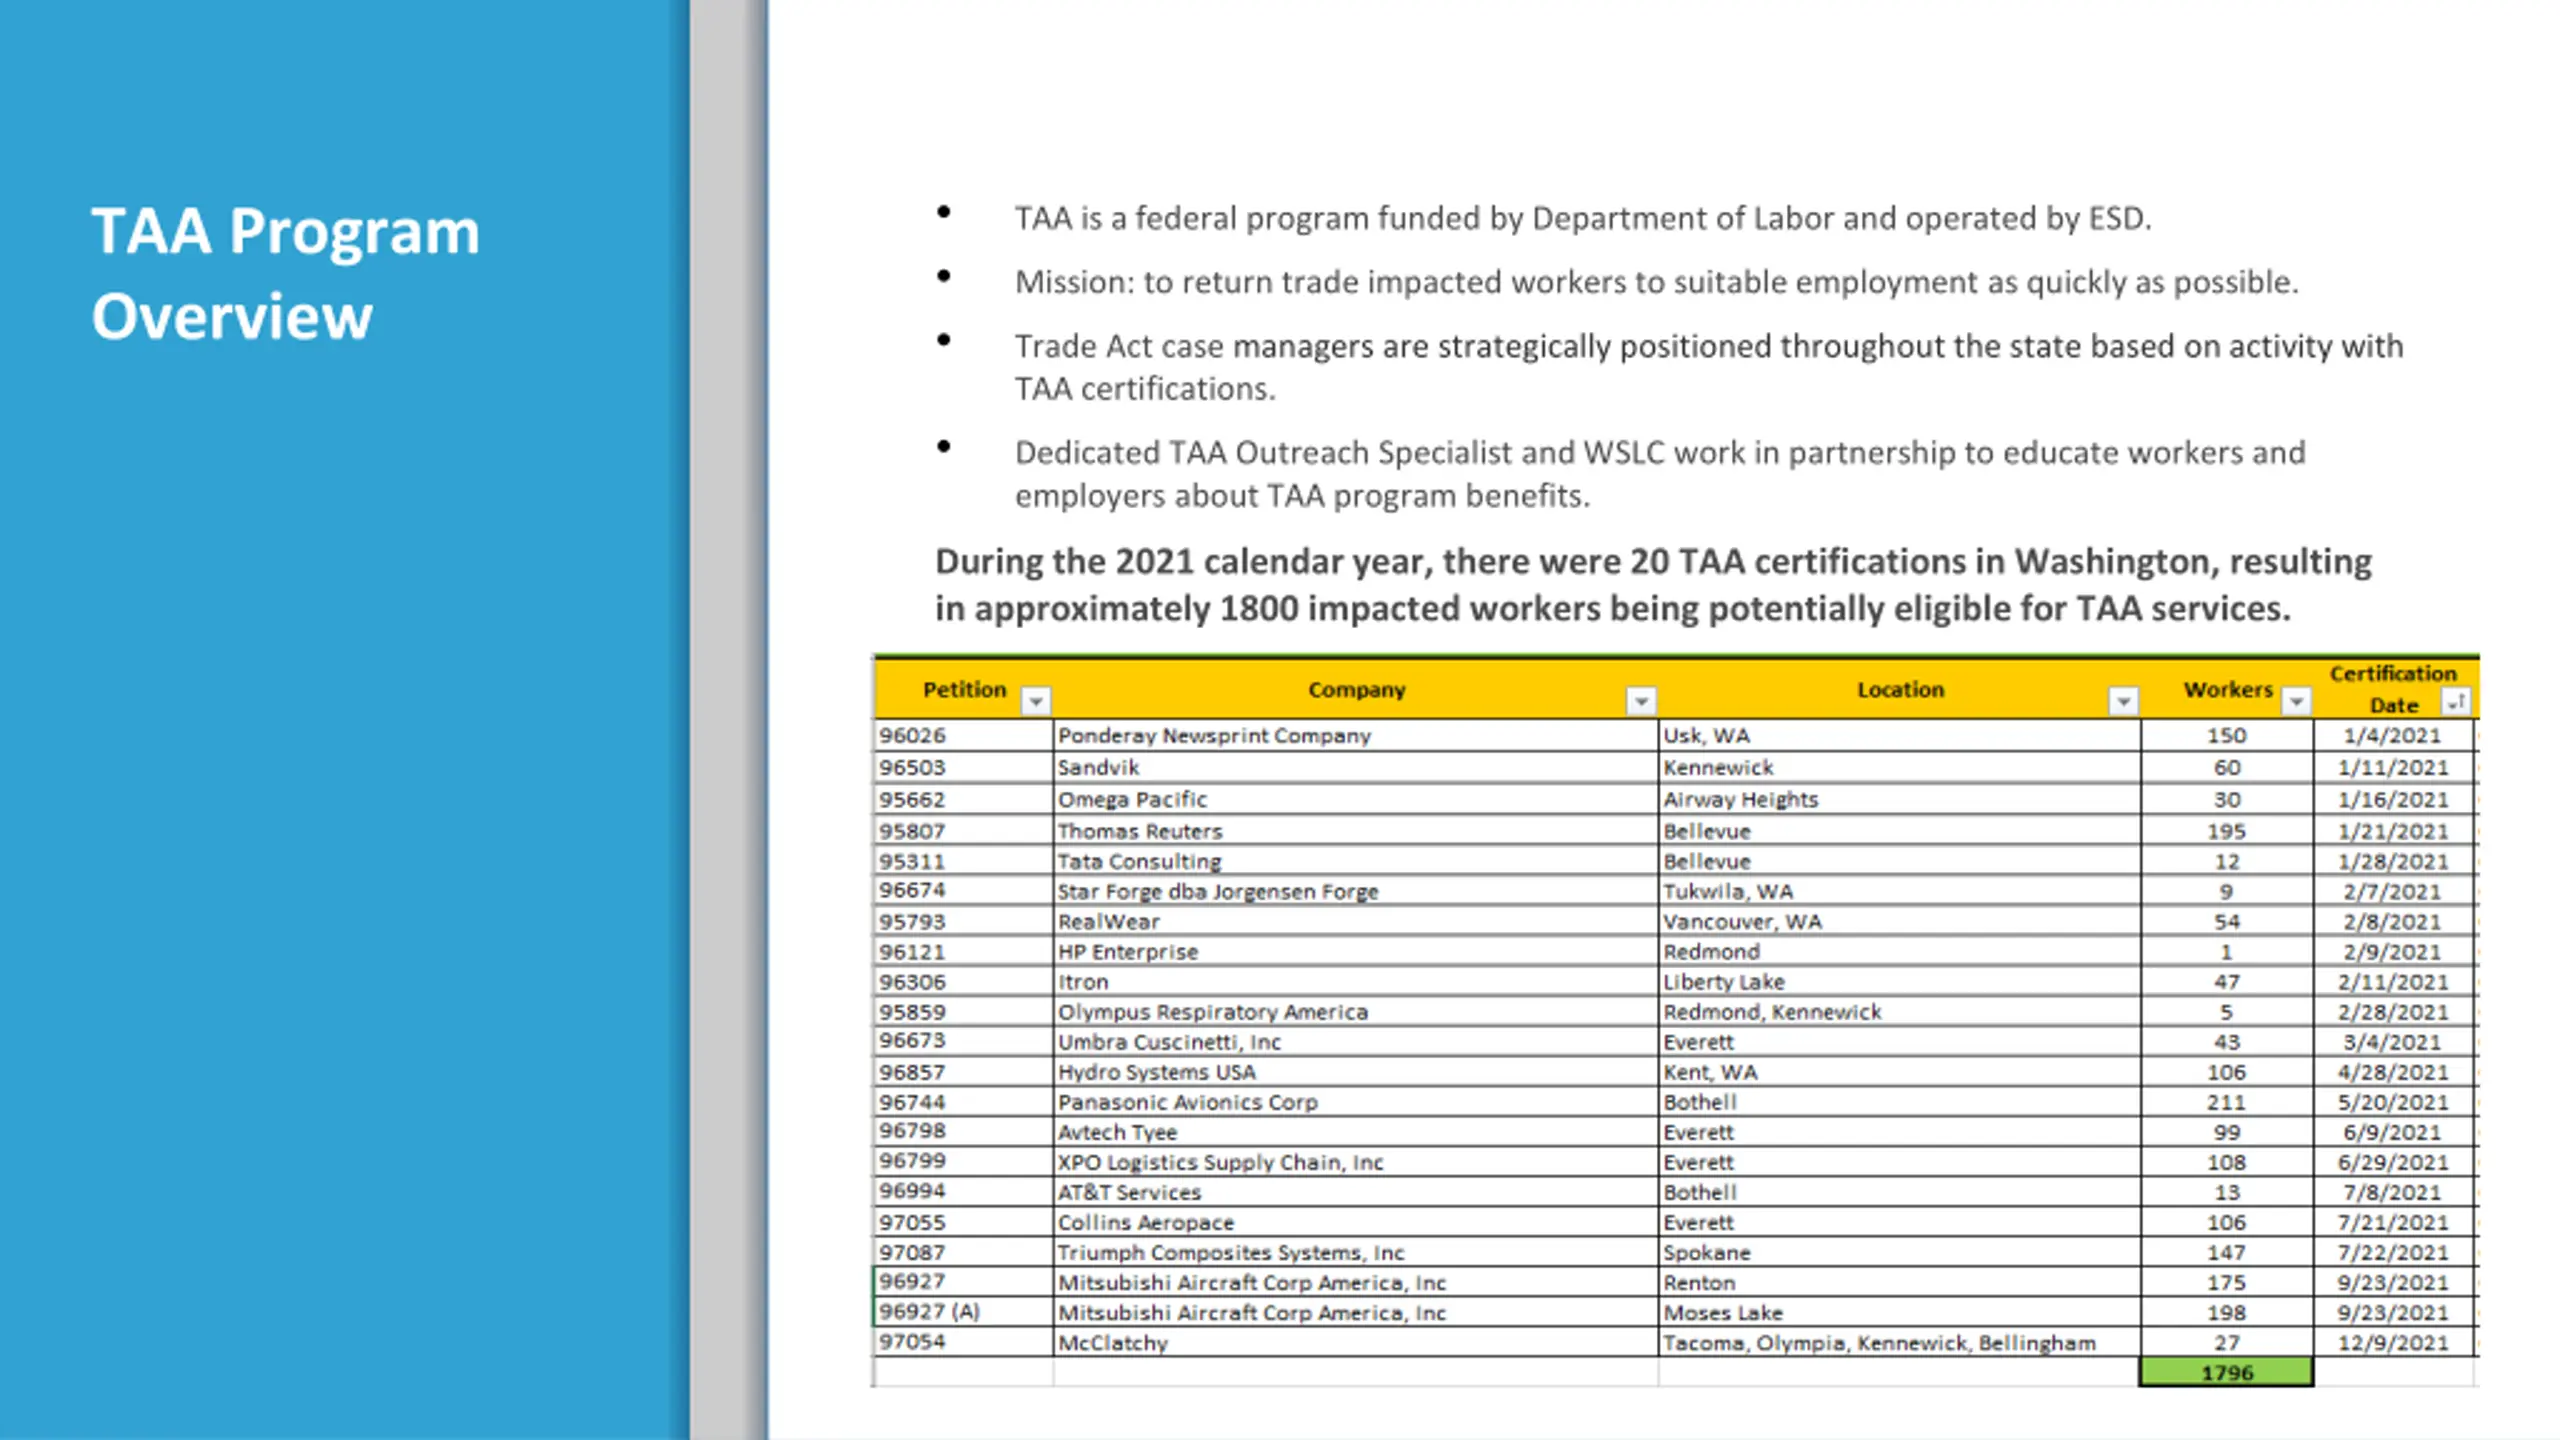Select certification date 2/9/2021
2560x1440 pixels.
(2393, 951)
